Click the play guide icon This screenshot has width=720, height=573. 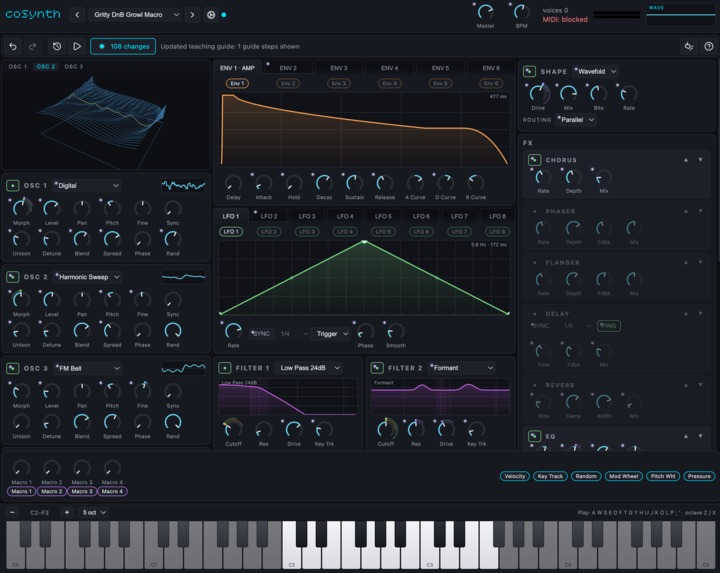coord(77,46)
